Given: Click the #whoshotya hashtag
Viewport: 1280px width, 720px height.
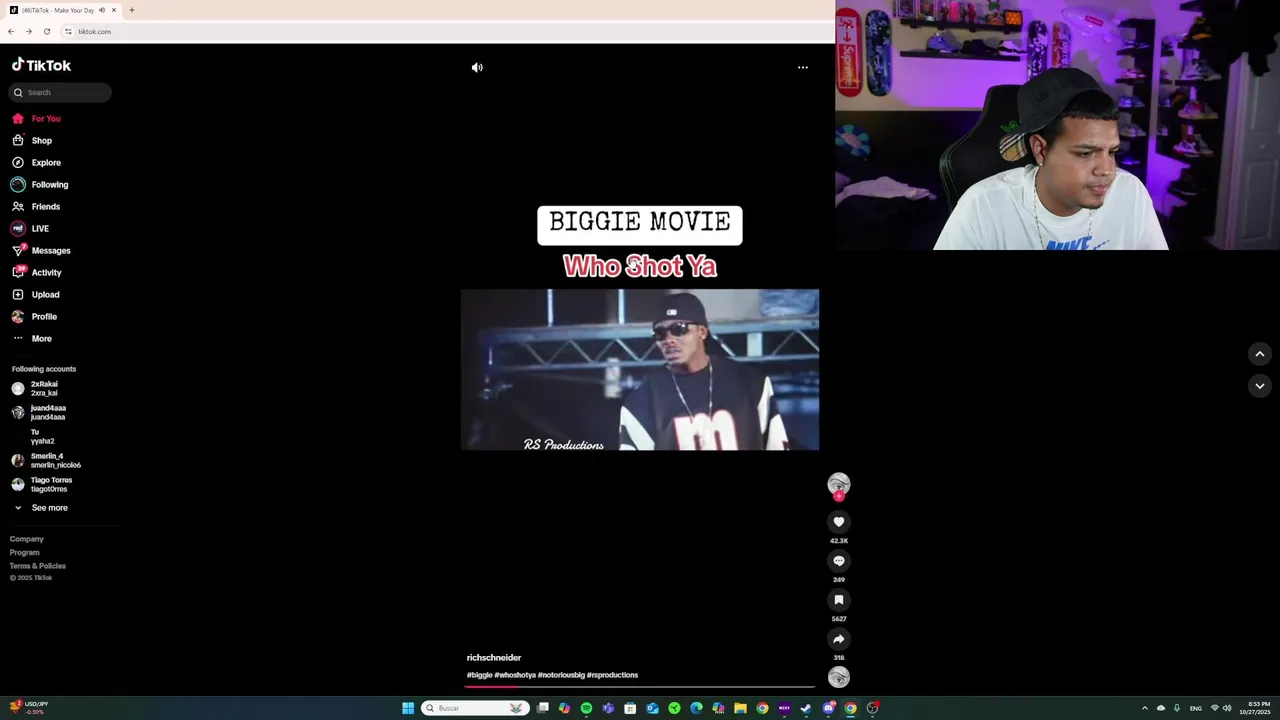Looking at the screenshot, I should coord(515,675).
